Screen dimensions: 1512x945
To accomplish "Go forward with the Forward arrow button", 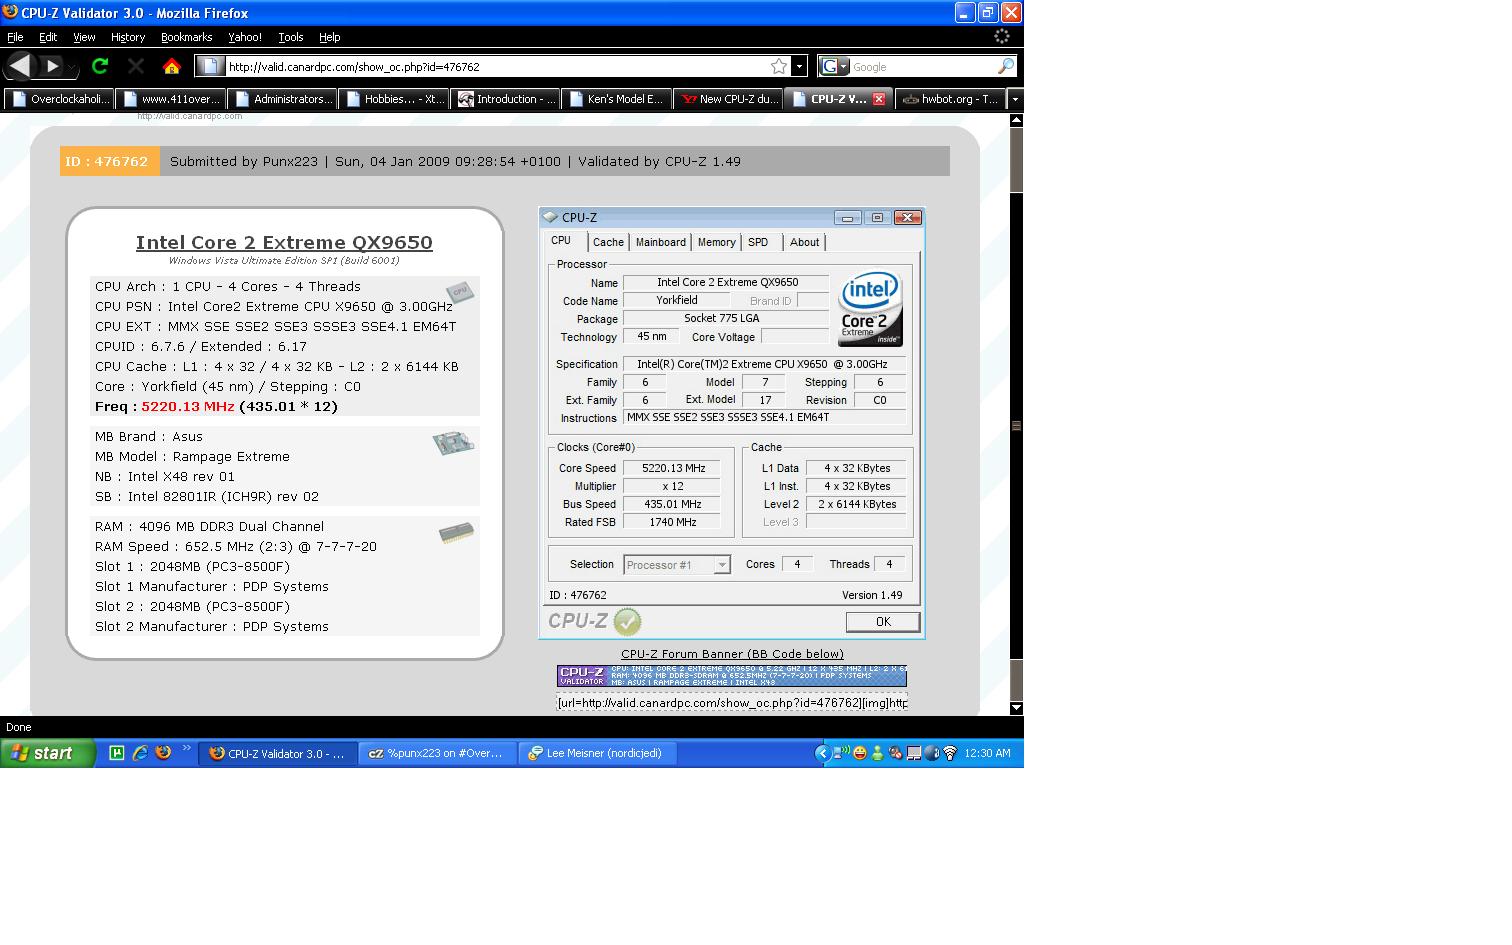I will [52, 66].
